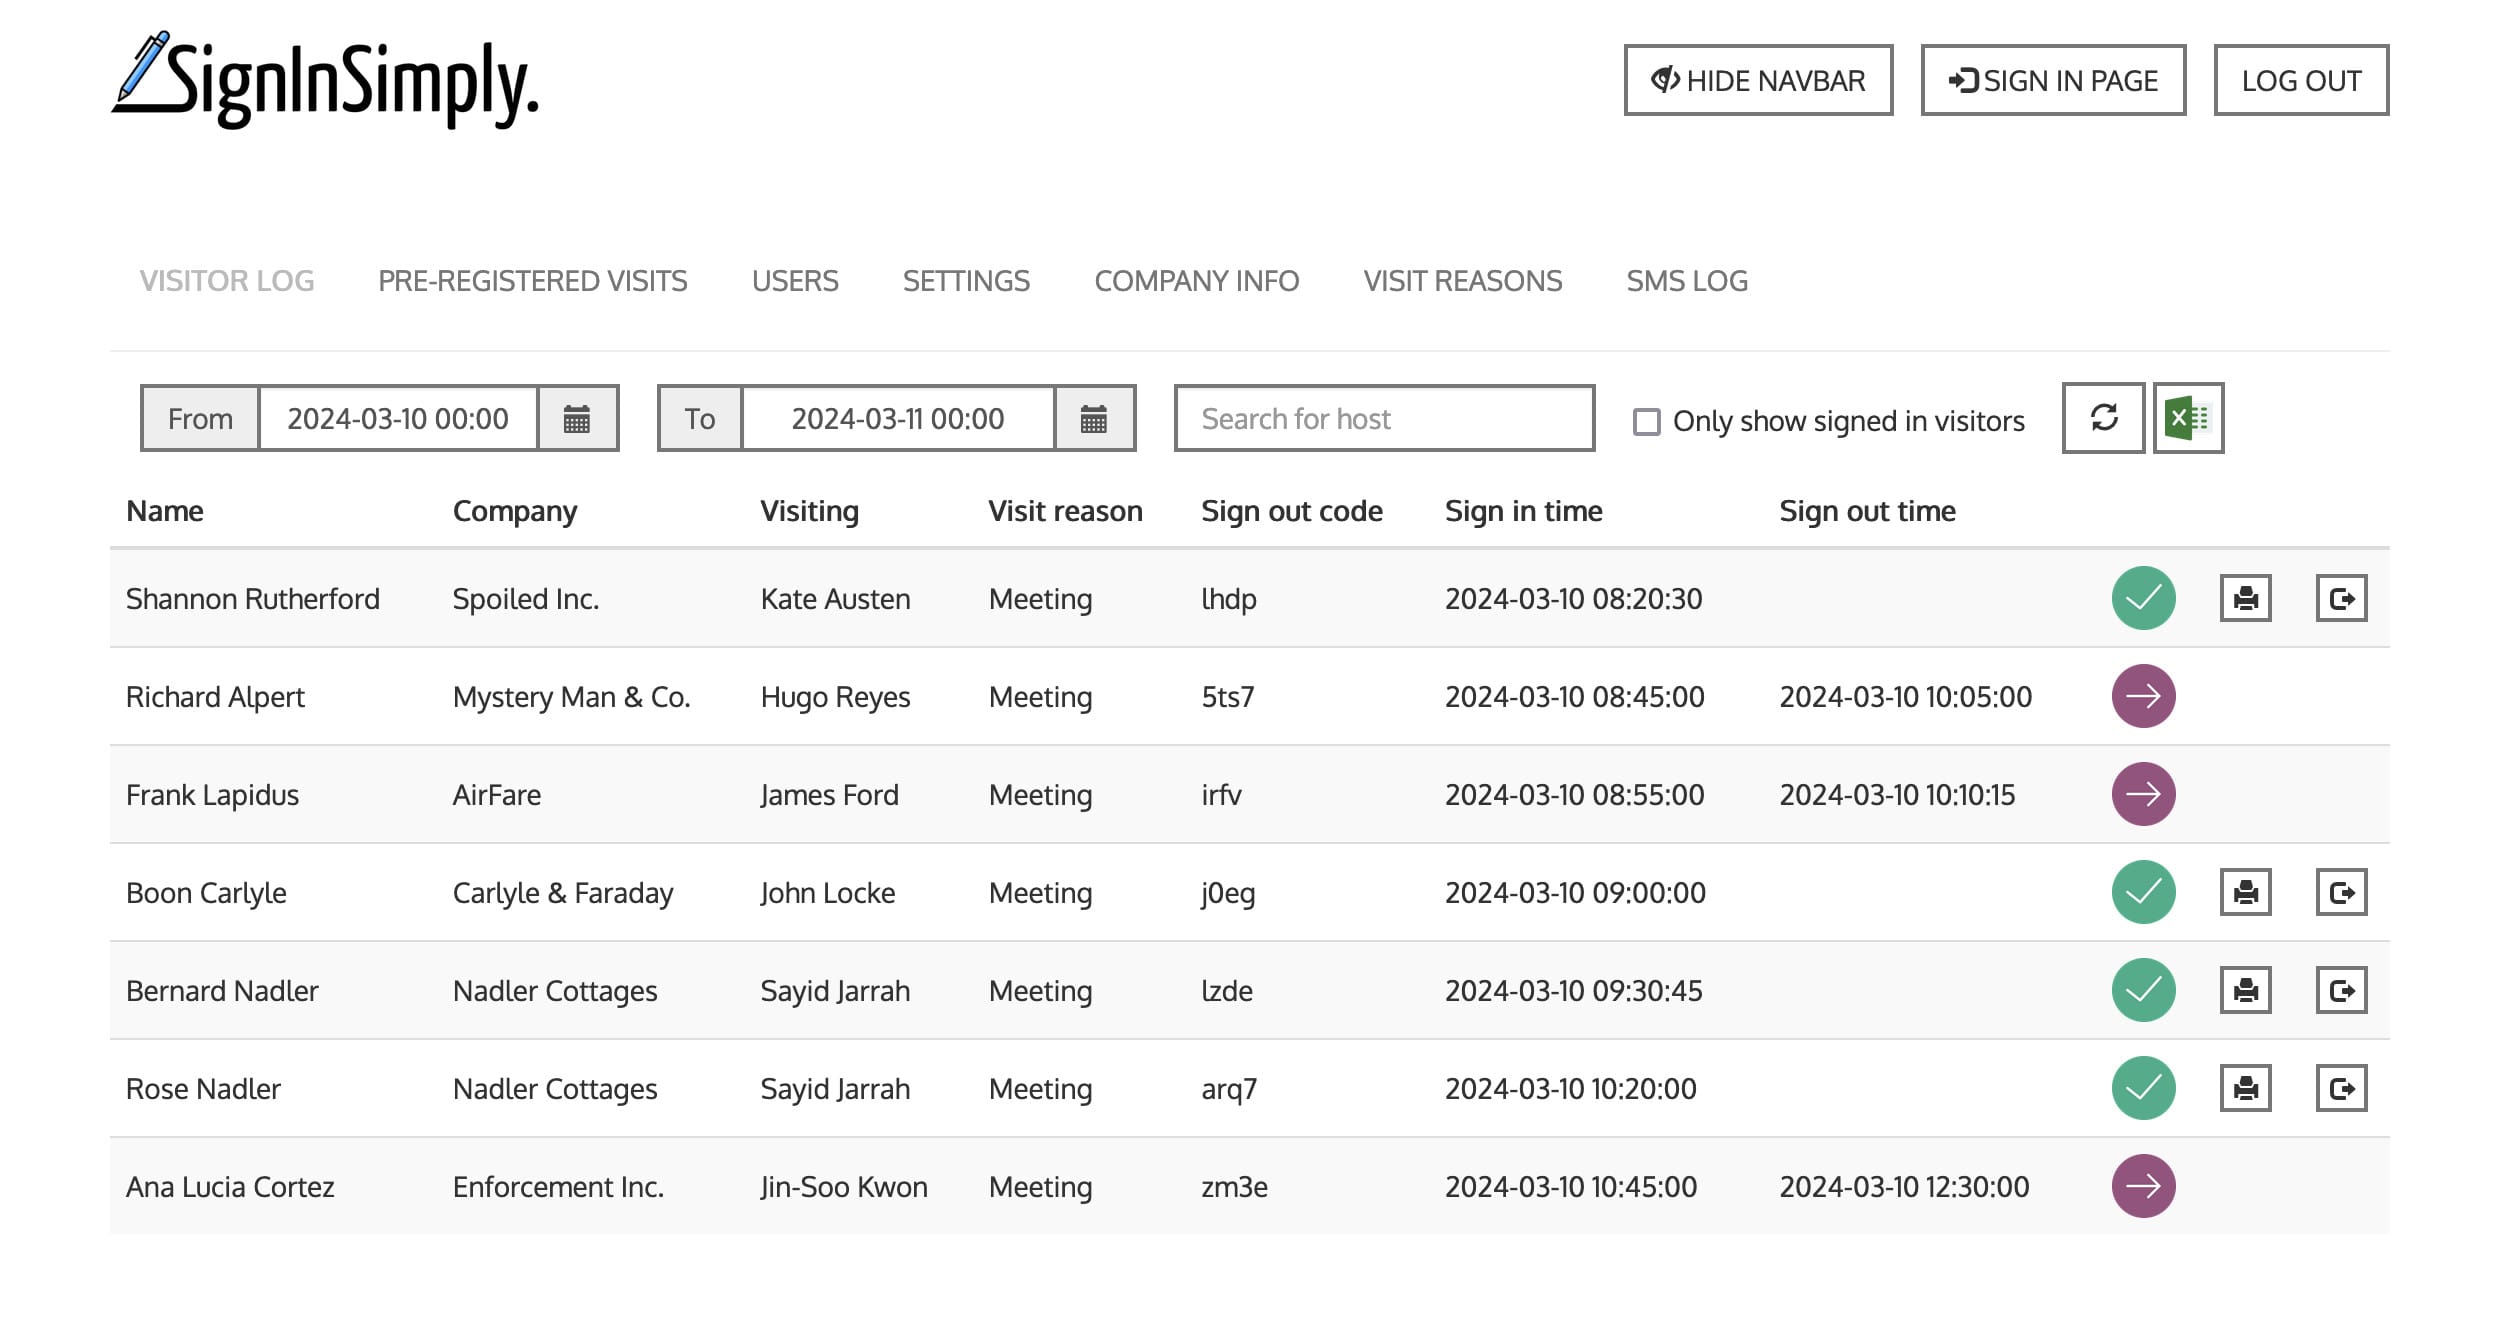
Task: Click green checkmark for Shannon Rutherford
Action: [x=2143, y=598]
